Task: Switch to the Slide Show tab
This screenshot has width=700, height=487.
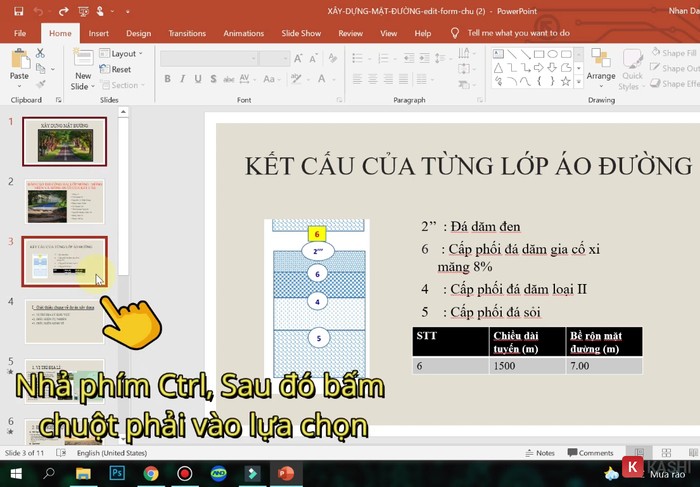Action: (x=301, y=33)
